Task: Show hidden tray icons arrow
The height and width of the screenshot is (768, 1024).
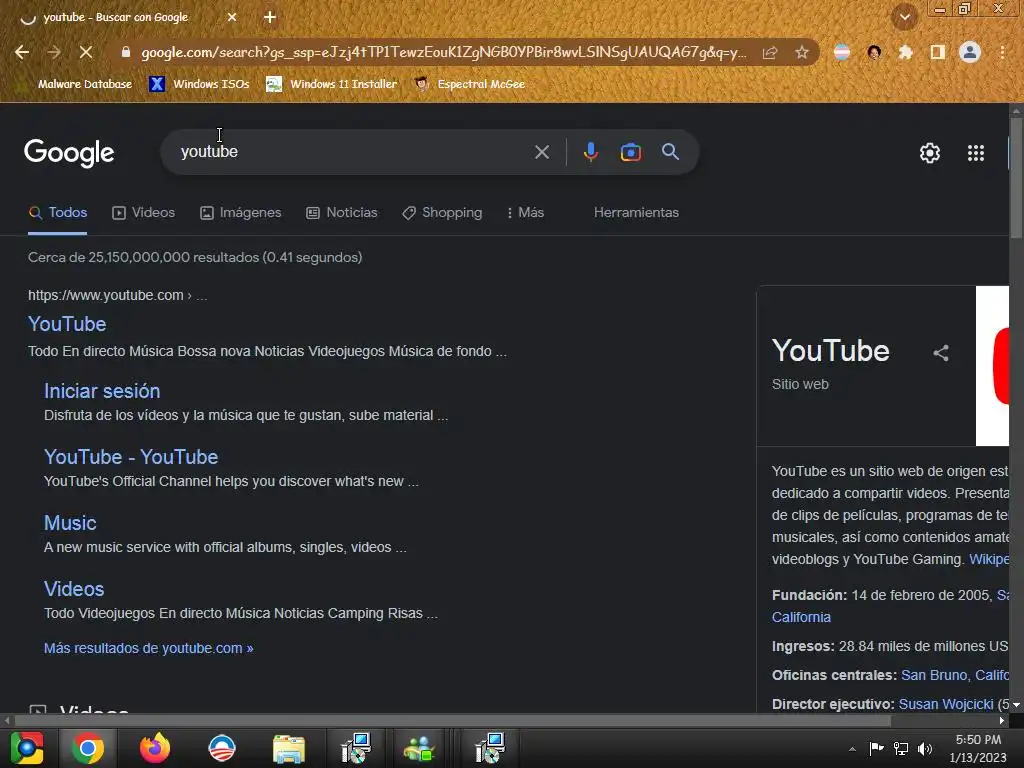Action: [x=852, y=749]
